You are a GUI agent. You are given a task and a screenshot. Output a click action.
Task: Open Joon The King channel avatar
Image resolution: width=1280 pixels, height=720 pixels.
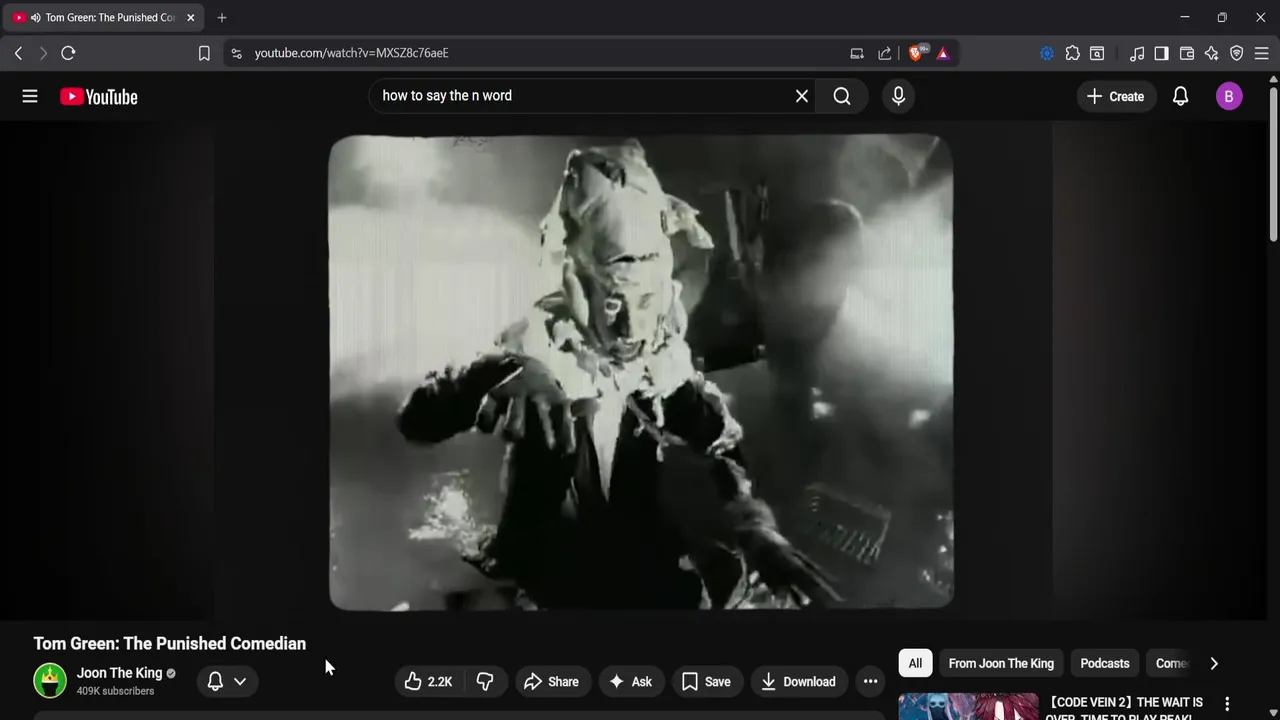click(50, 680)
